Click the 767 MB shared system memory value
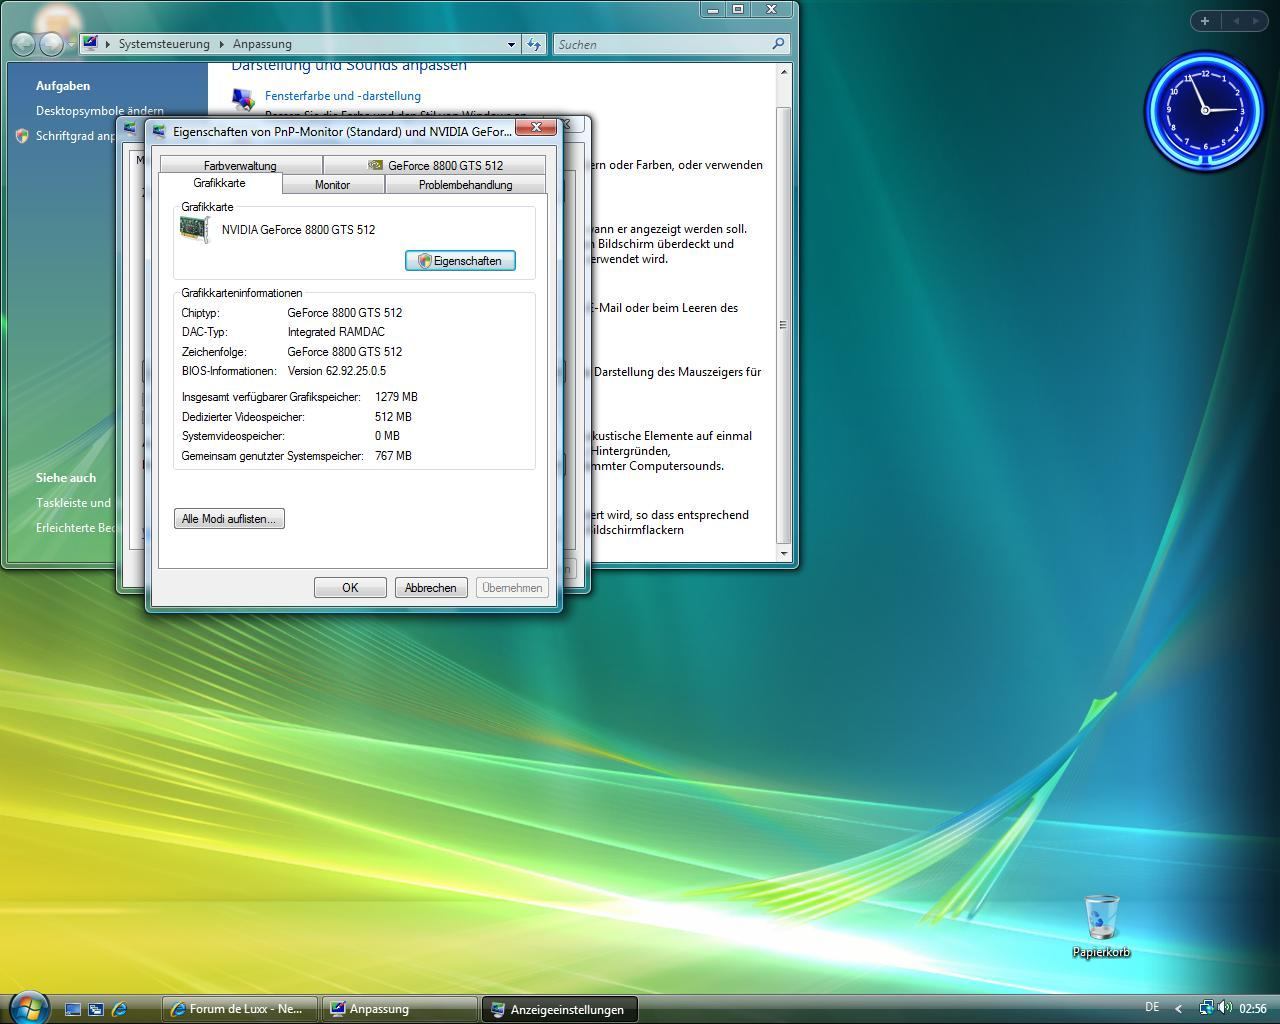This screenshot has height=1024, width=1280. pos(393,456)
